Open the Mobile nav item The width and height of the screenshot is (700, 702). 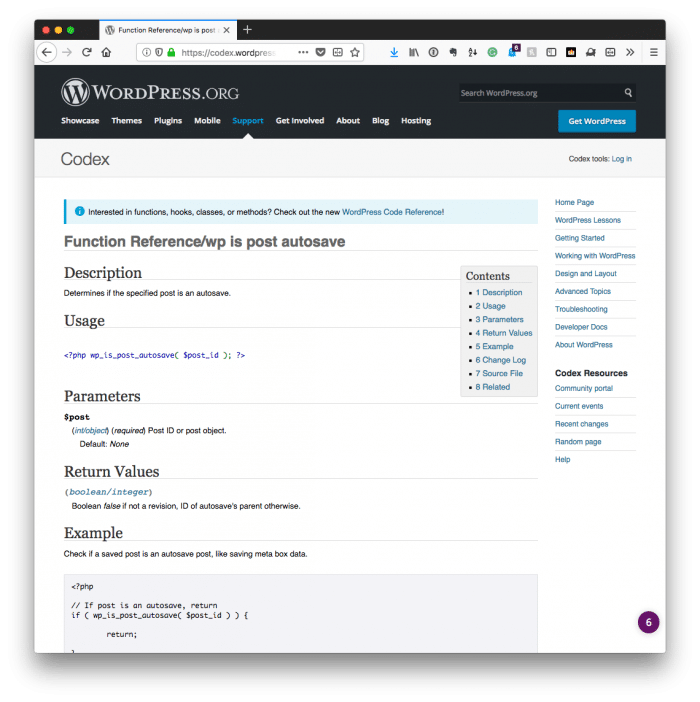(207, 120)
